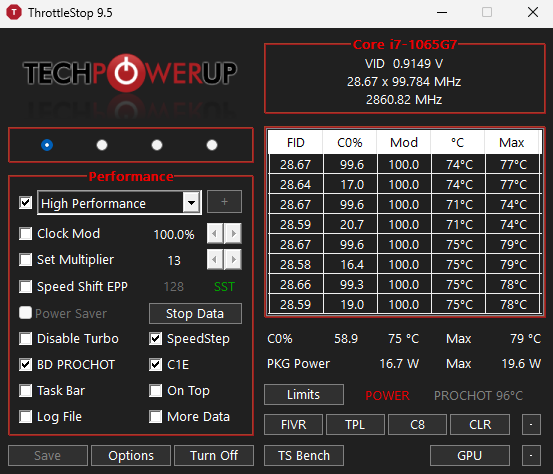Enable the Speed Shift EPP checkbox
This screenshot has height=474, width=553.
[x=25, y=286]
